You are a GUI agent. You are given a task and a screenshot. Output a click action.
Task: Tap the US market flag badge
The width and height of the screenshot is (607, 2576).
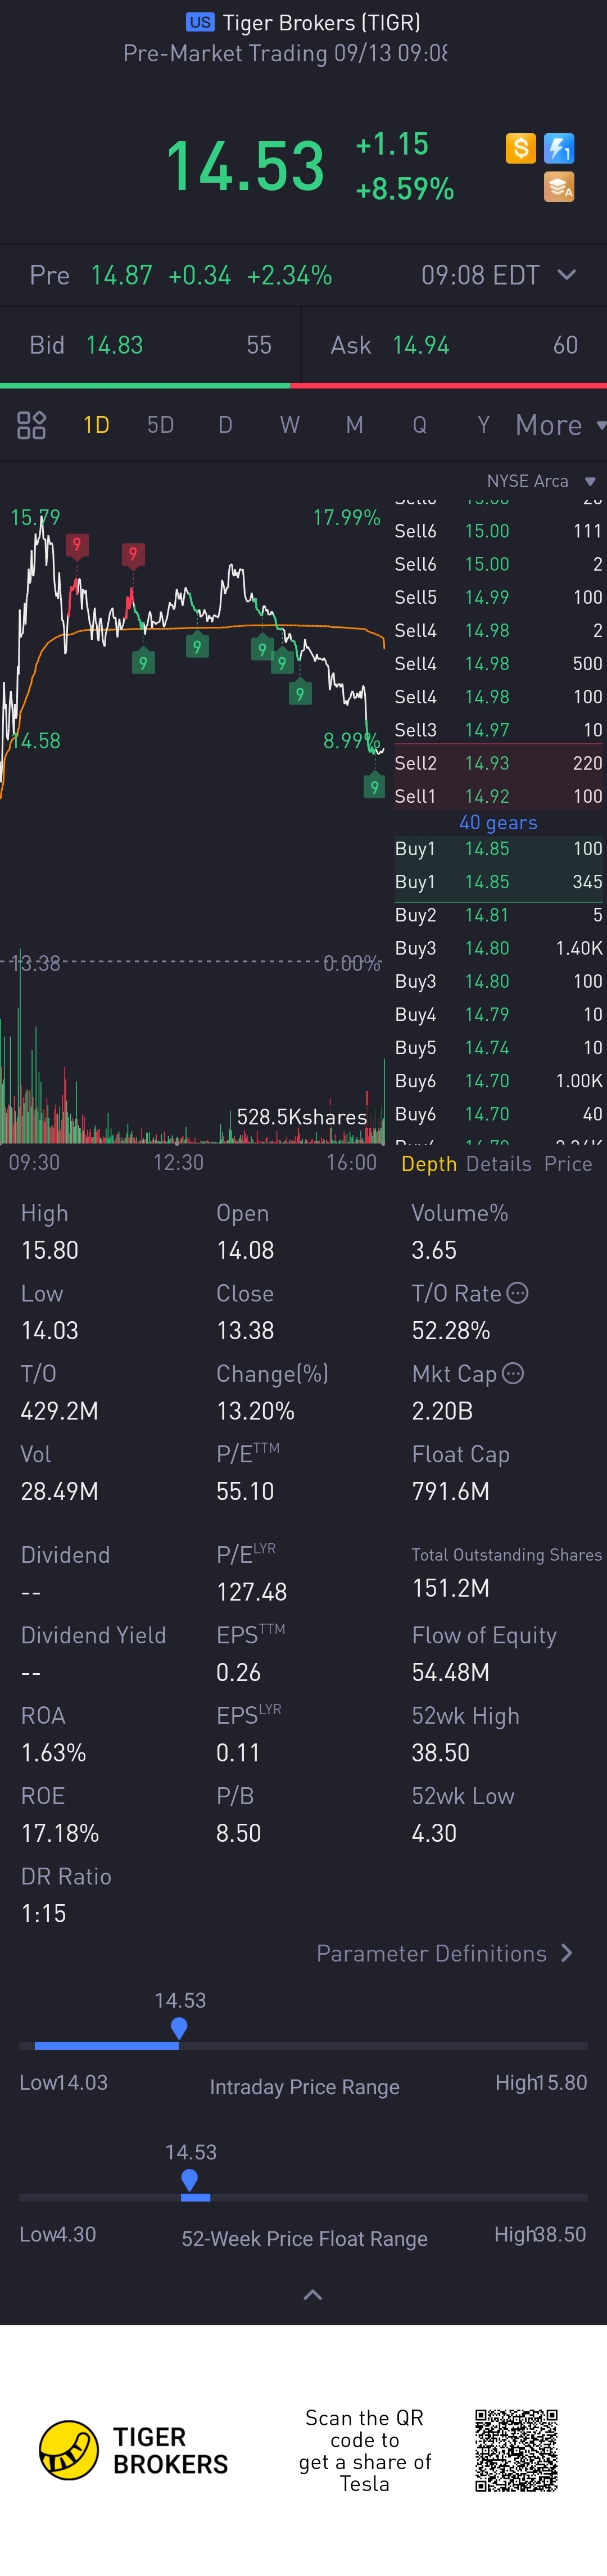point(200,22)
